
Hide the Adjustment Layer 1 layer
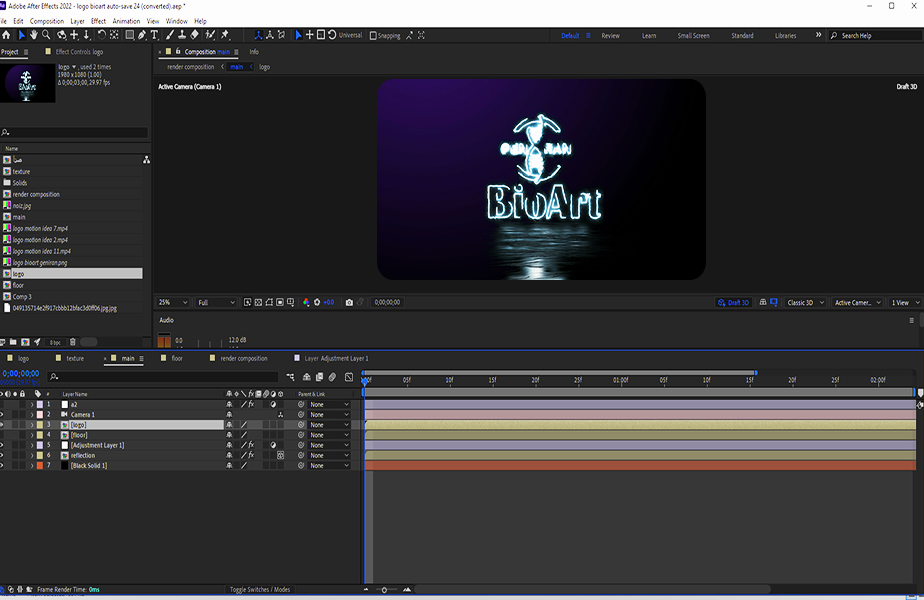pyautogui.click(x=2, y=445)
